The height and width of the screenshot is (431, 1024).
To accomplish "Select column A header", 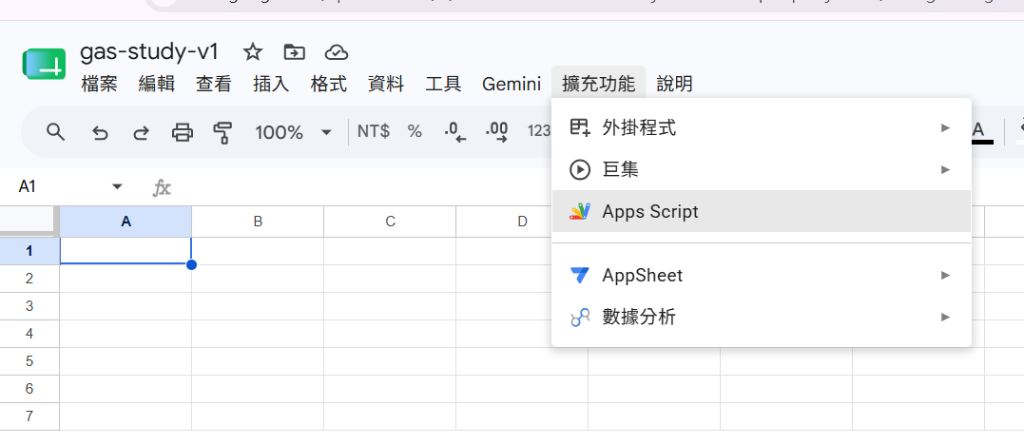I will 126,221.
